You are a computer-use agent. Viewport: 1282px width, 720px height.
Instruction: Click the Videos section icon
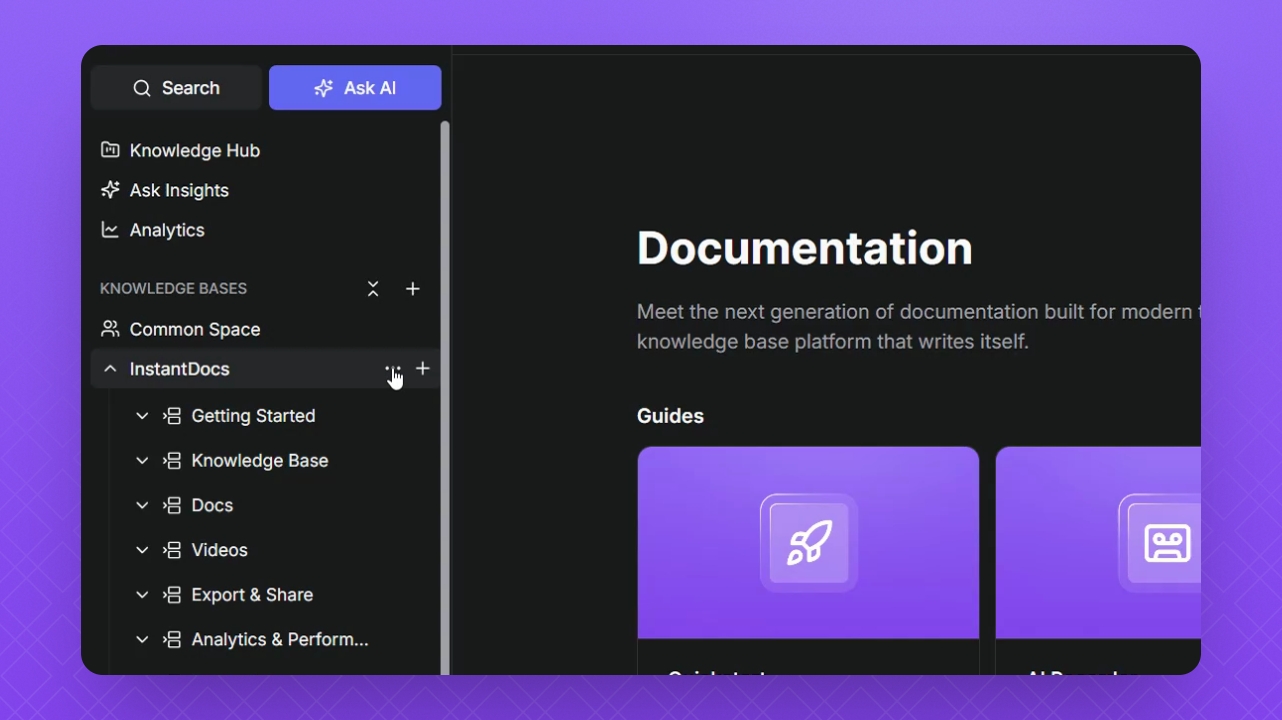coord(172,550)
